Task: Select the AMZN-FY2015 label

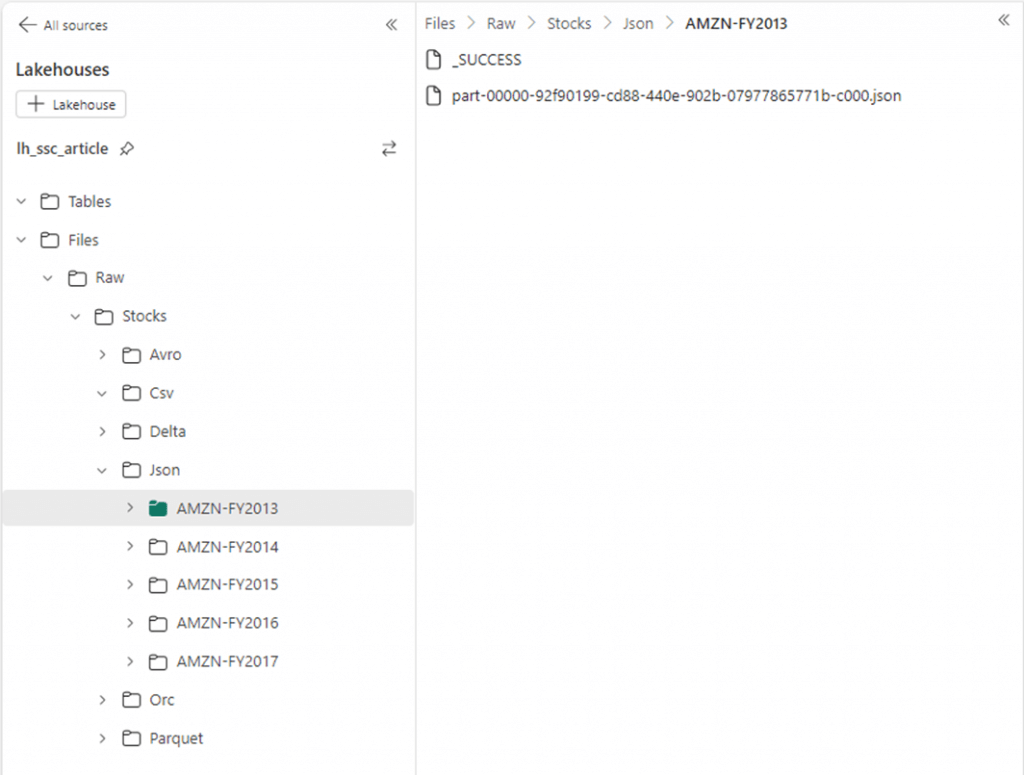Action: pyautogui.click(x=227, y=584)
